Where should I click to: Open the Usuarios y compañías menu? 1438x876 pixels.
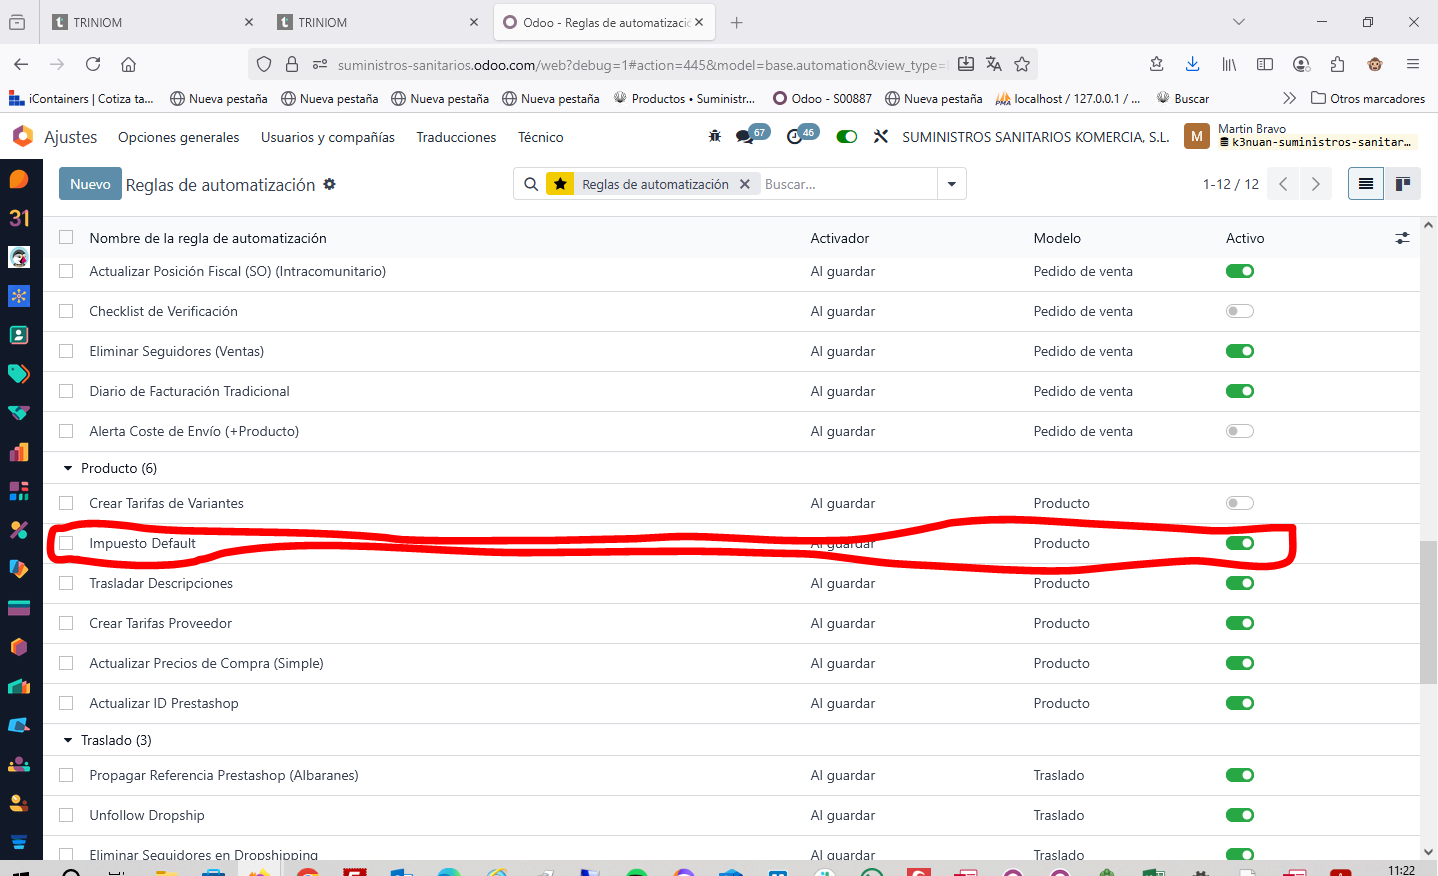point(327,137)
